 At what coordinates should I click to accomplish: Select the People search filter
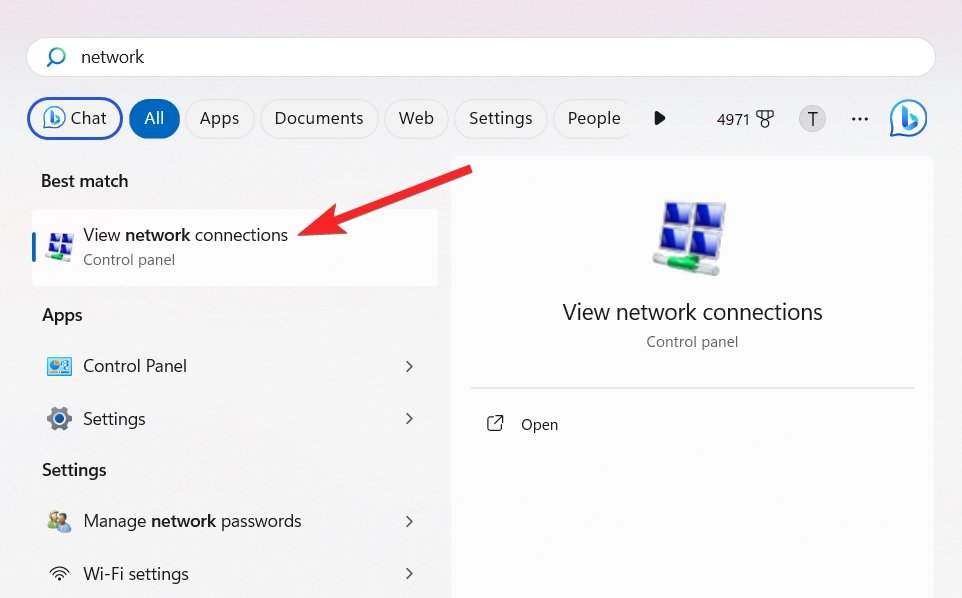(x=593, y=118)
